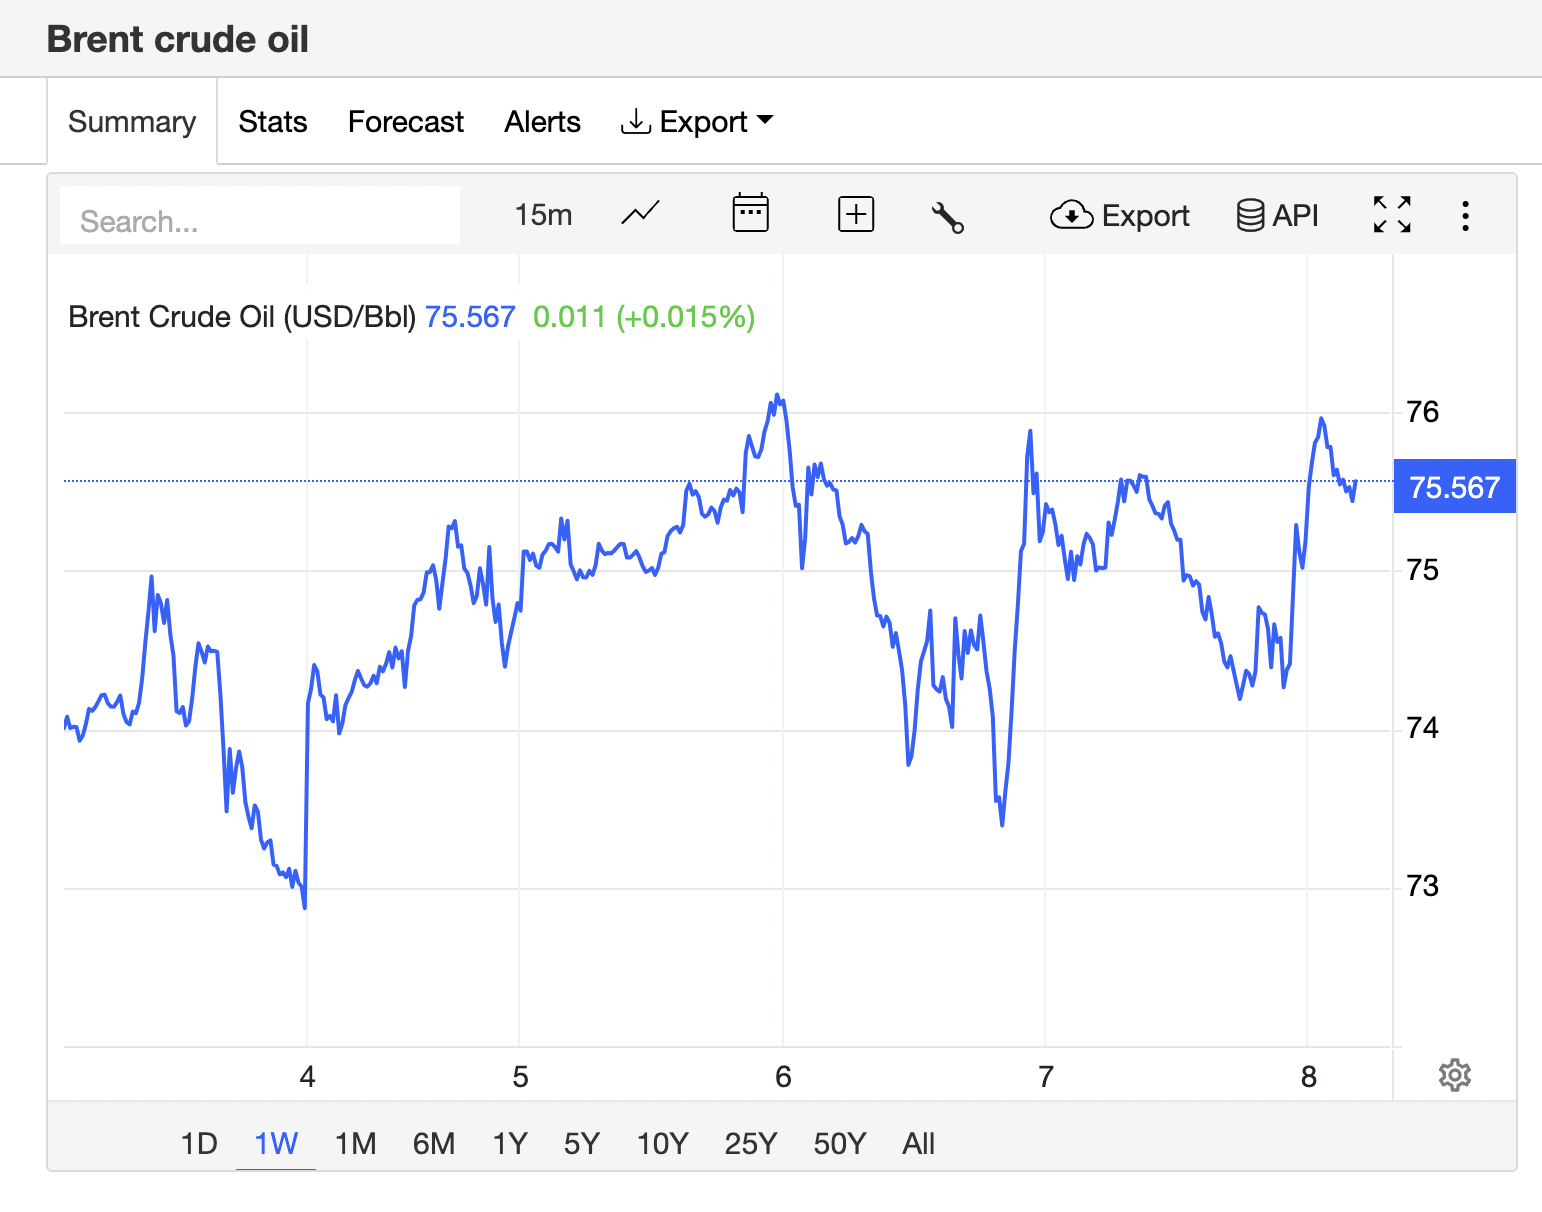Click the Brent Crude Oil (USD/Bbl) legend
This screenshot has height=1212, width=1542.
pyautogui.click(x=242, y=317)
